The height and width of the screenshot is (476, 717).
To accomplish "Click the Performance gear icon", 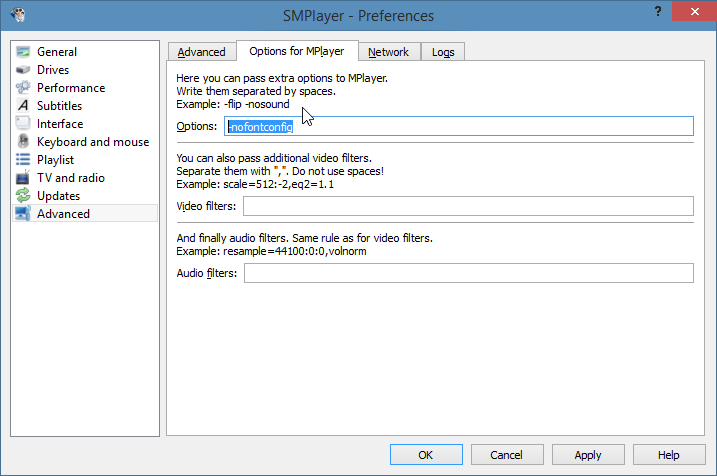I will point(23,87).
